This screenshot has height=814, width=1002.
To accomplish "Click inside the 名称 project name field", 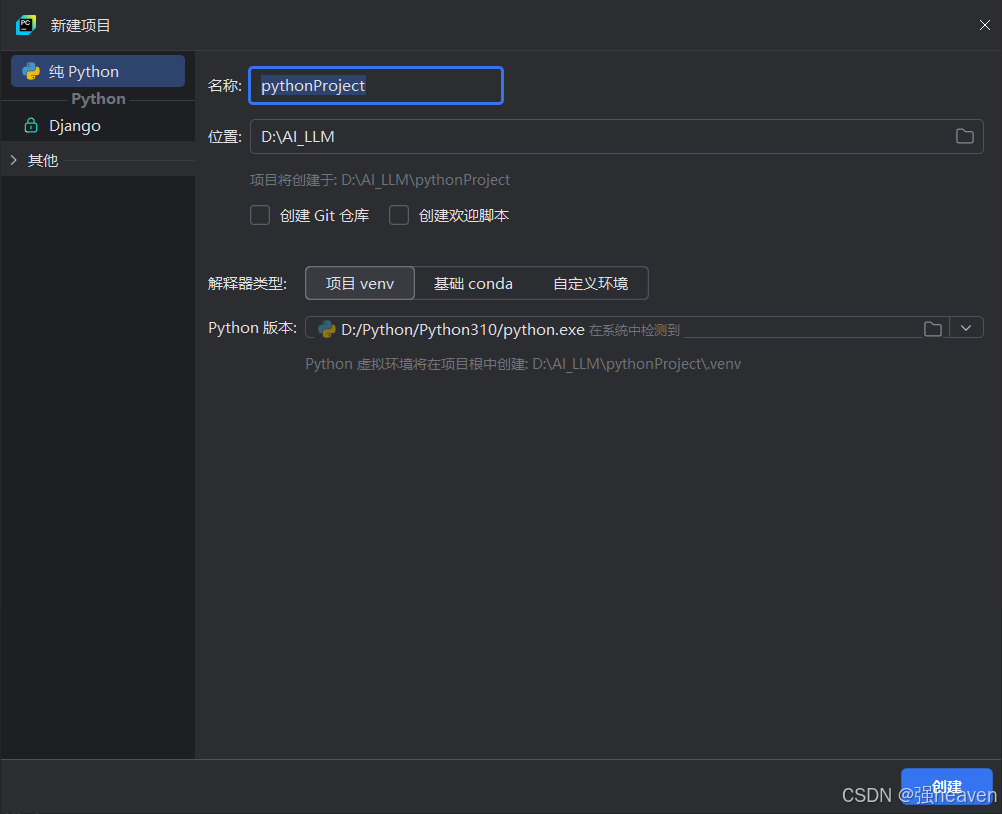I will [x=375, y=85].
